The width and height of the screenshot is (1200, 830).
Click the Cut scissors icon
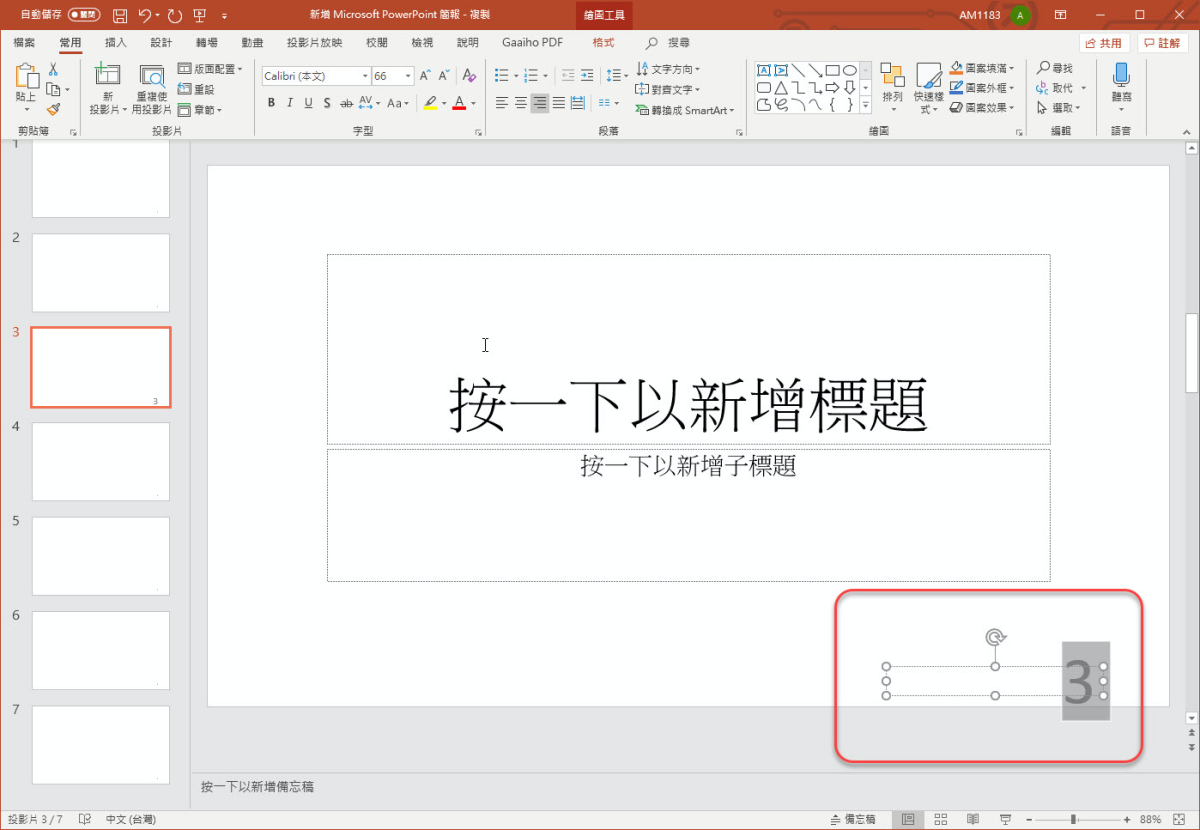(53, 70)
